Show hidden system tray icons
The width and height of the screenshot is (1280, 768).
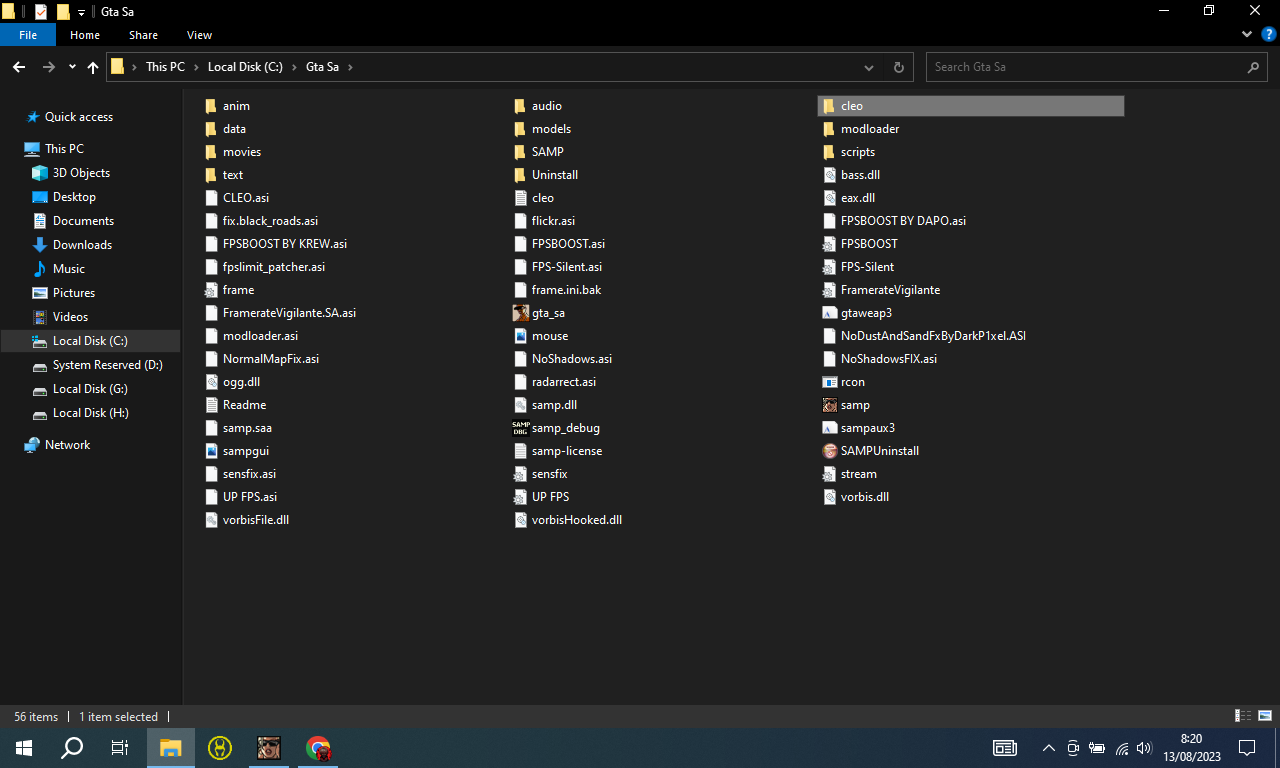pos(1048,747)
